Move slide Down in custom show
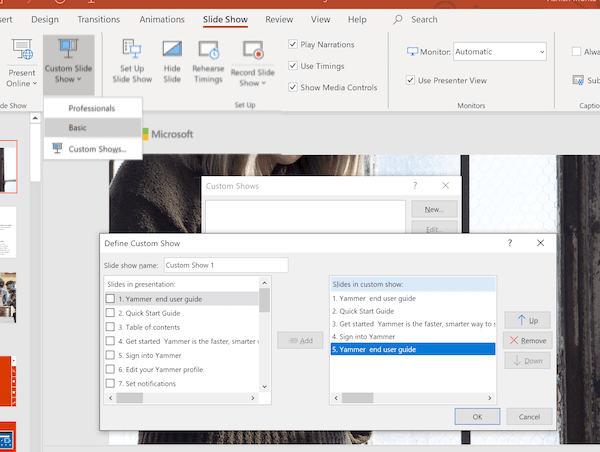 click(x=527, y=361)
